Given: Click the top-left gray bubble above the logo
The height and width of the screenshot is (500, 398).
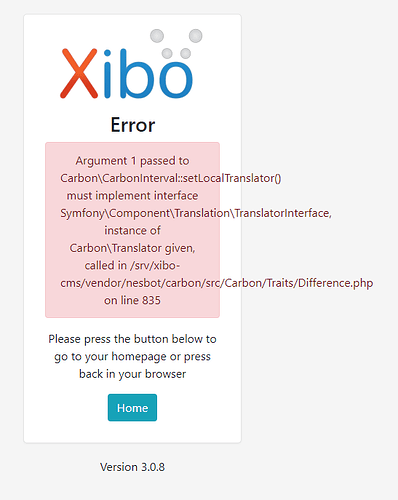Looking at the screenshot, I should click(x=157, y=36).
